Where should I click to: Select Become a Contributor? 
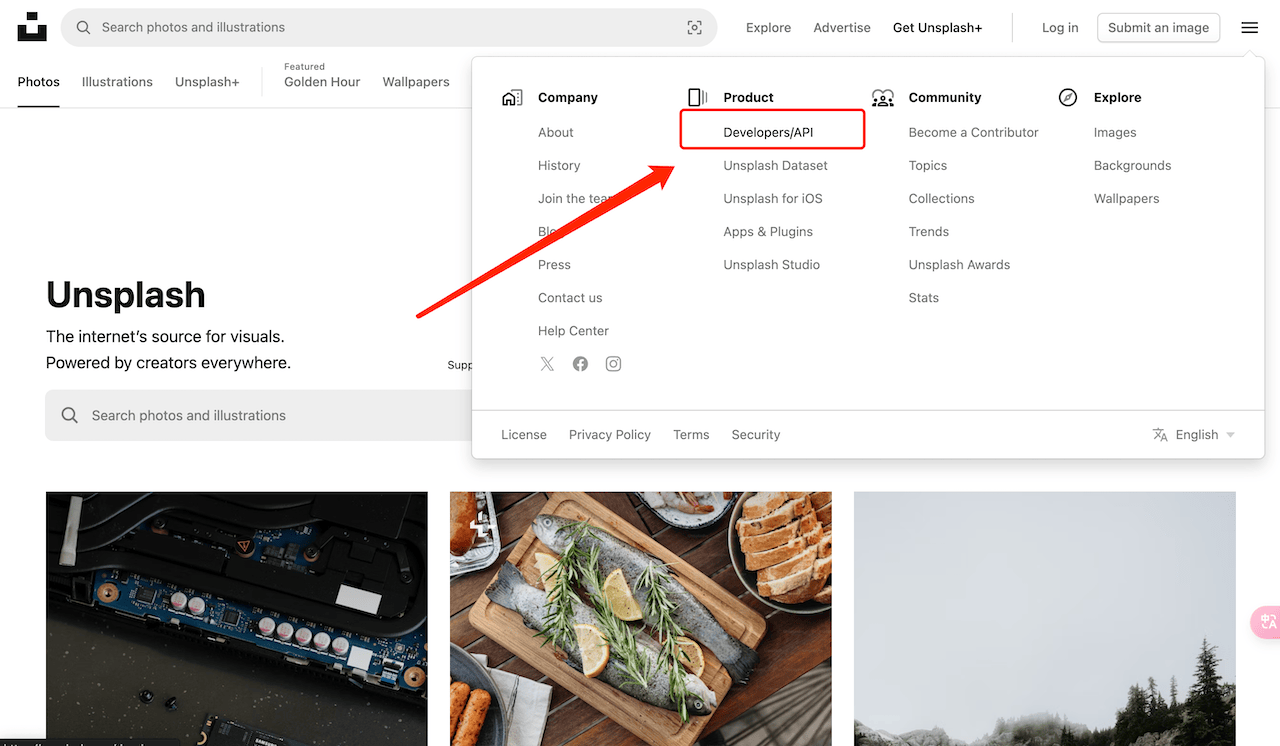click(x=974, y=132)
